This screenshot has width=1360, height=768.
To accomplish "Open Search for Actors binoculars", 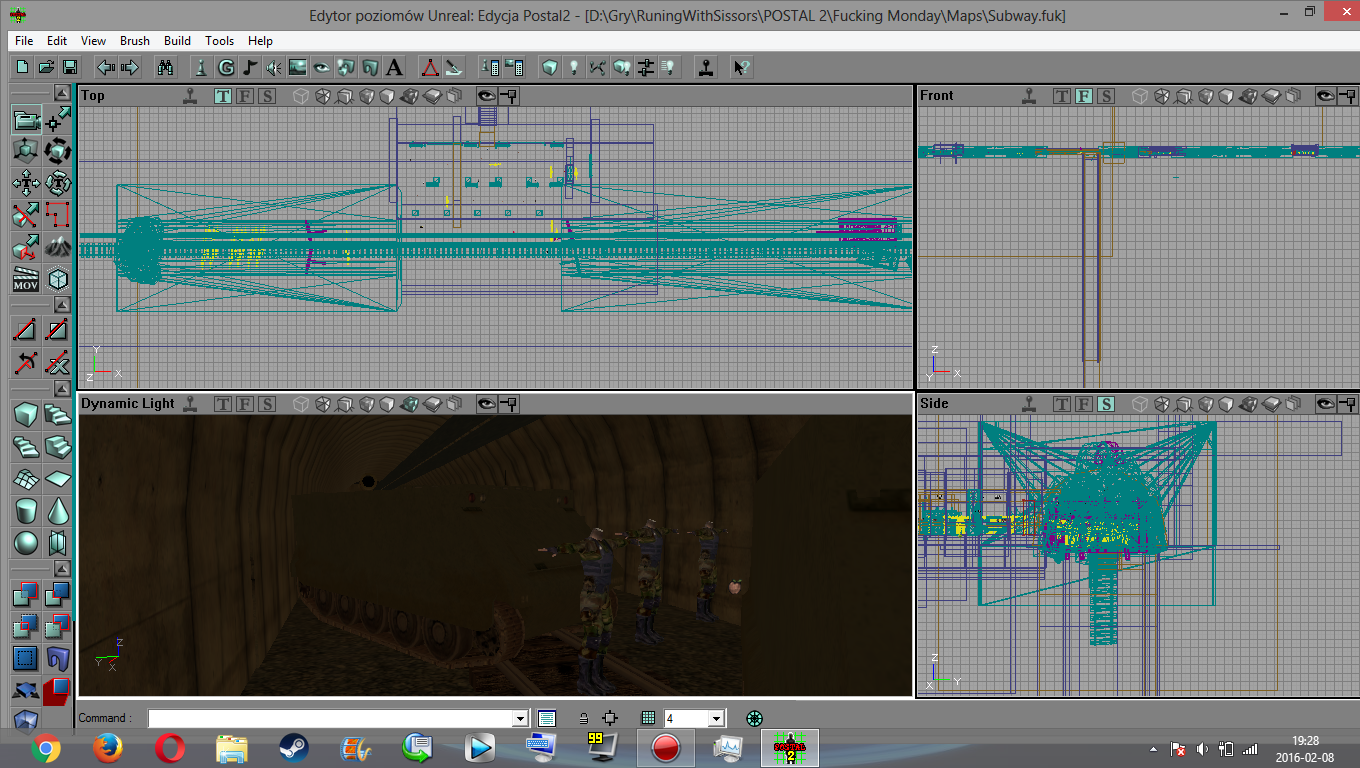I will 166,67.
